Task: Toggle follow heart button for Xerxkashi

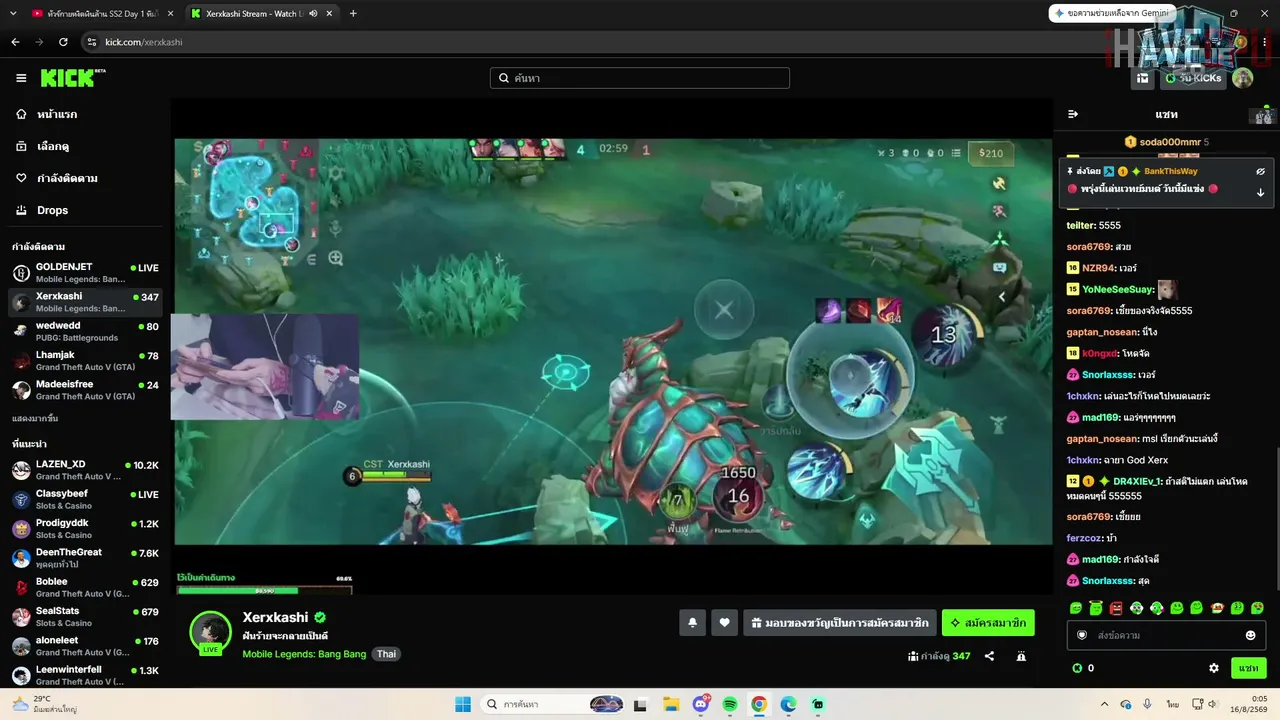Action: tap(724, 623)
